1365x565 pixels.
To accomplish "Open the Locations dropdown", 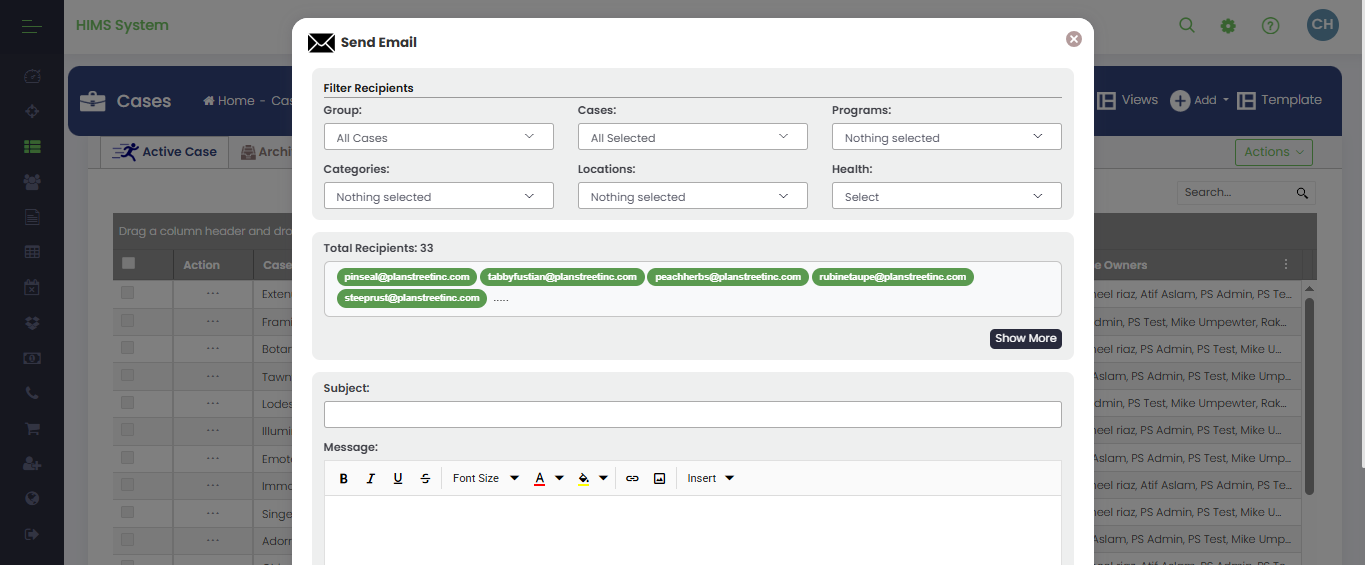I will coord(692,196).
